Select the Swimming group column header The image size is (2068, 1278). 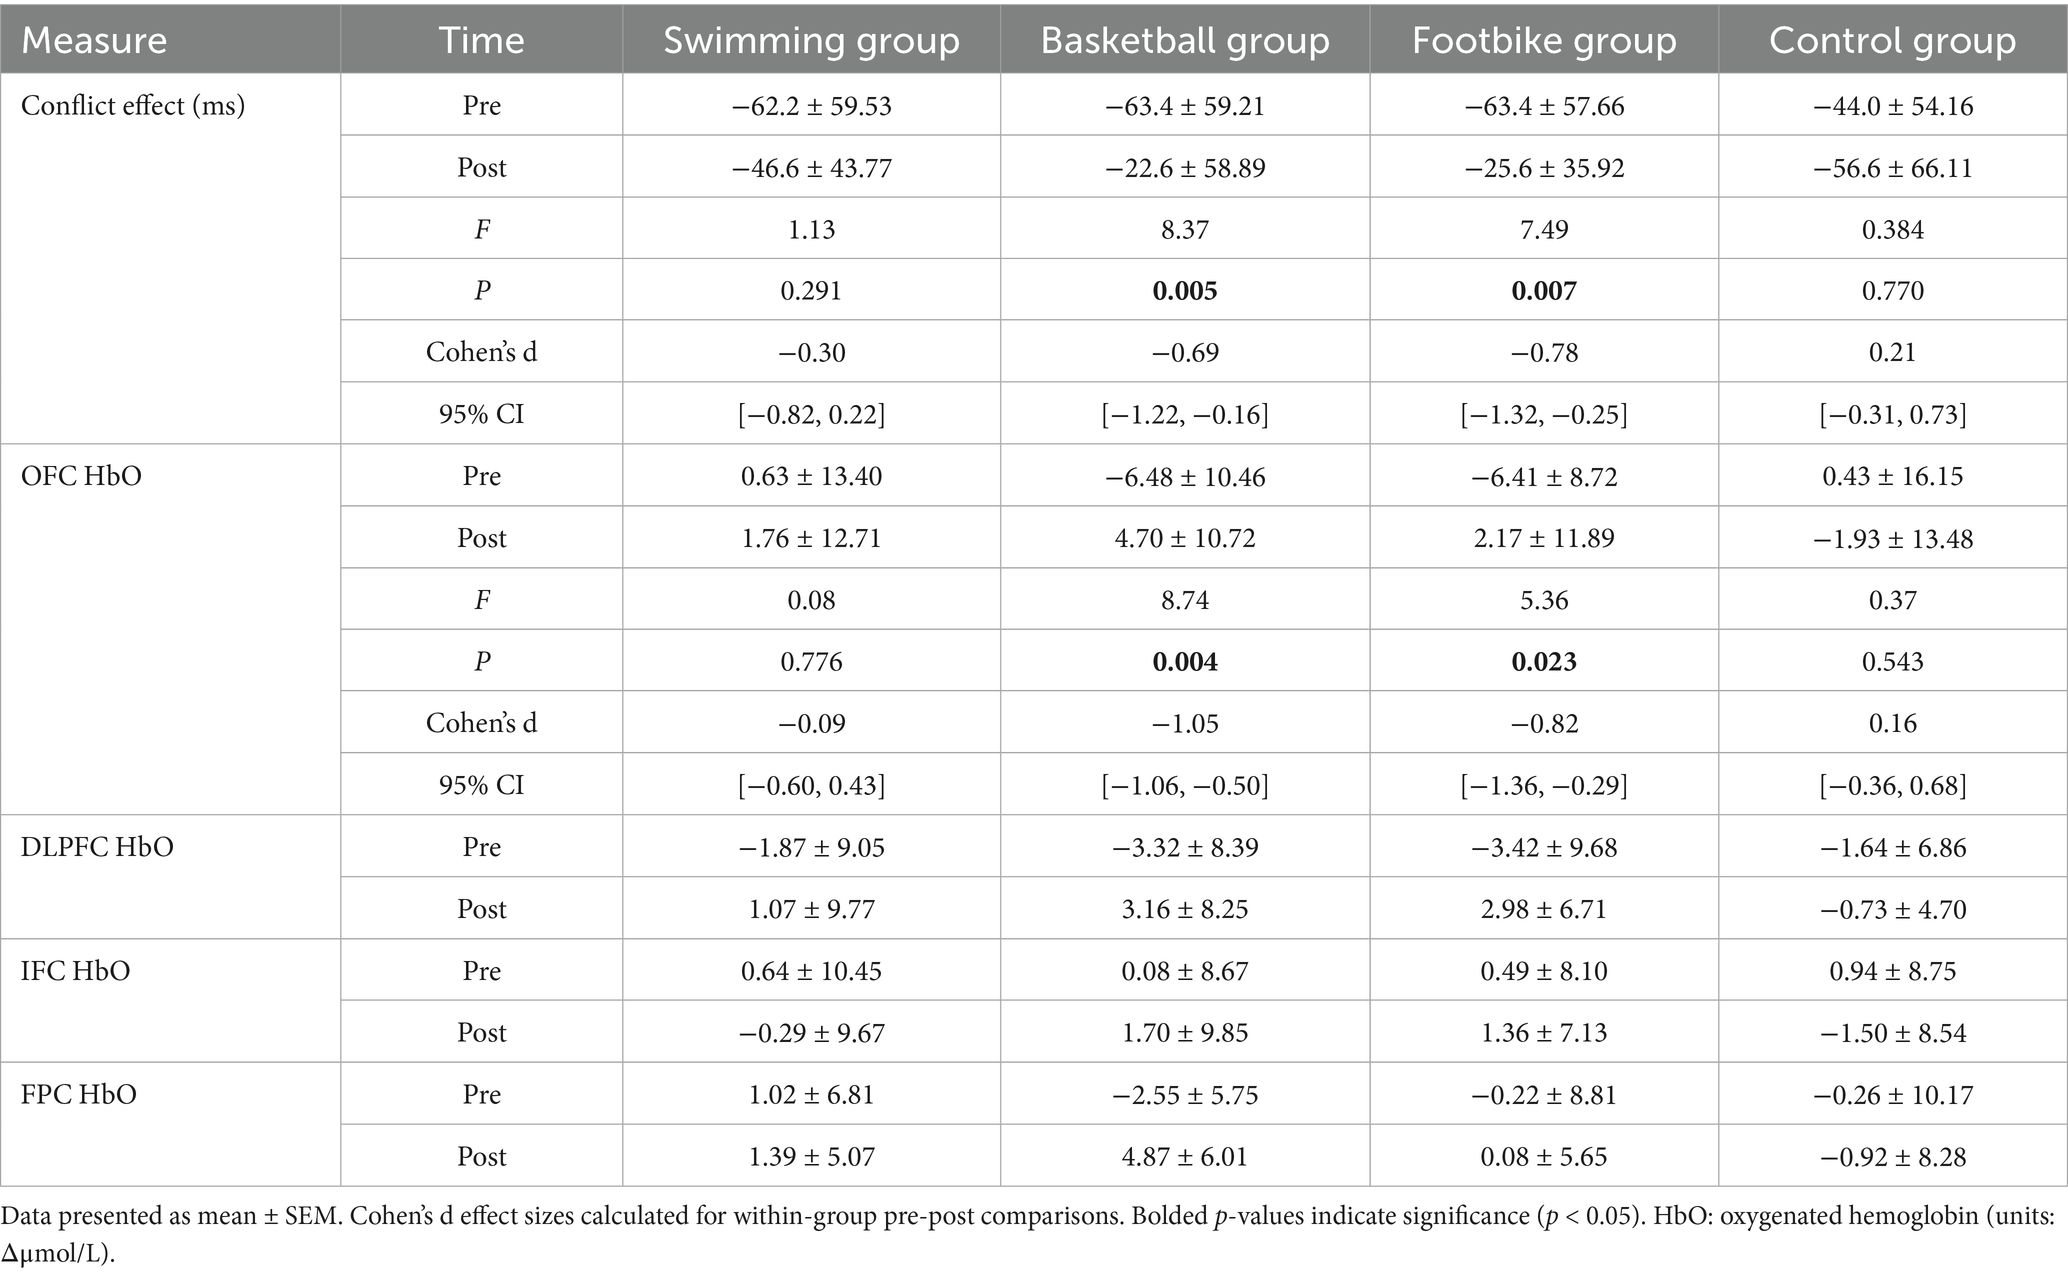(811, 40)
